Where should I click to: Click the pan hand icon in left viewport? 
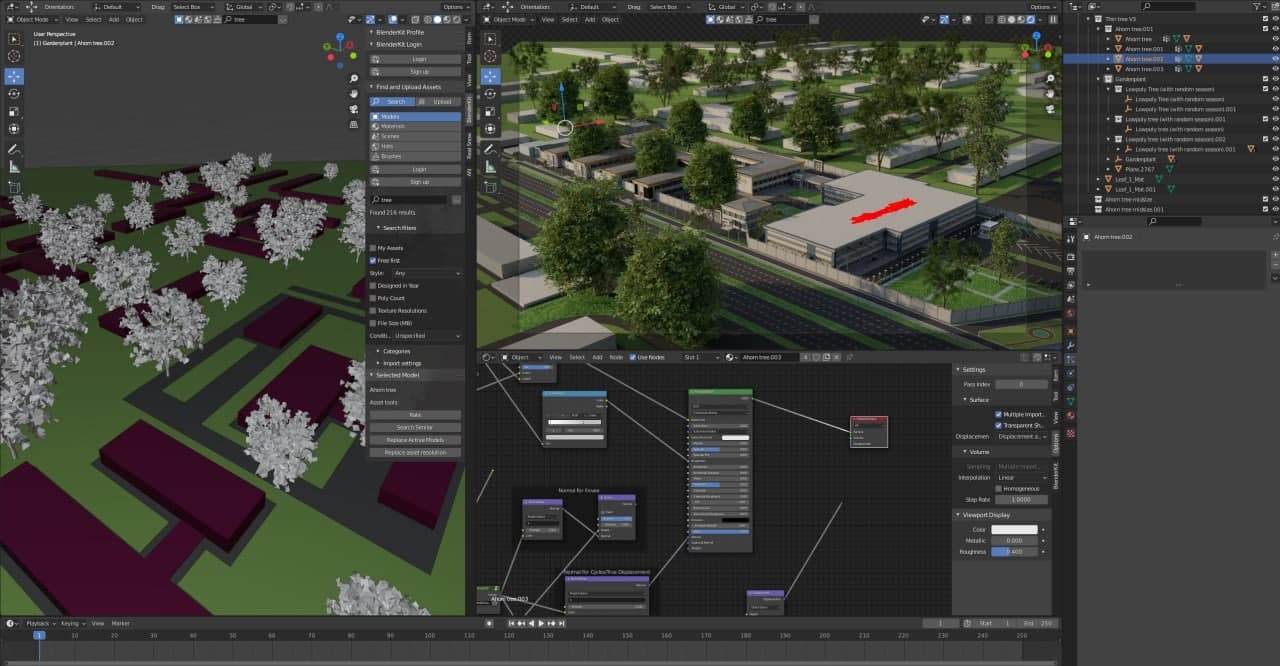pos(354,93)
